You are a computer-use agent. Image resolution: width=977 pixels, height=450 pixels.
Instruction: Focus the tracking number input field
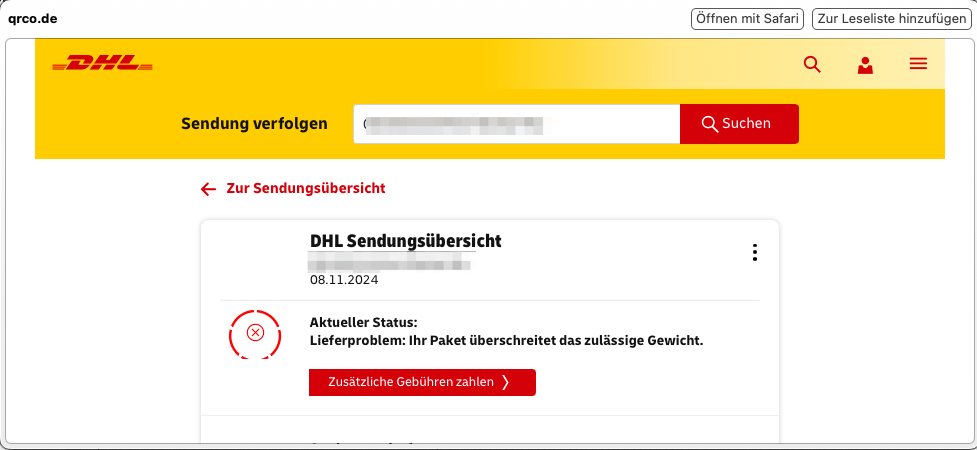516,124
